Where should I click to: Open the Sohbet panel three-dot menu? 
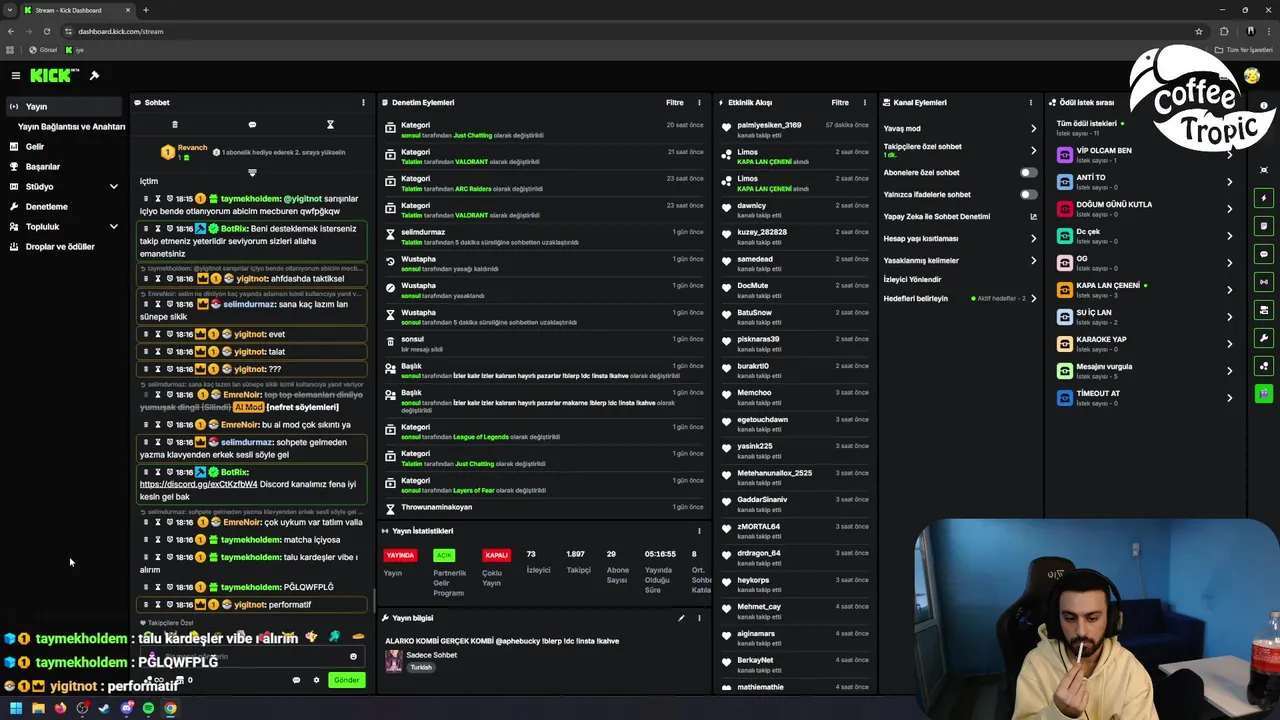(363, 102)
